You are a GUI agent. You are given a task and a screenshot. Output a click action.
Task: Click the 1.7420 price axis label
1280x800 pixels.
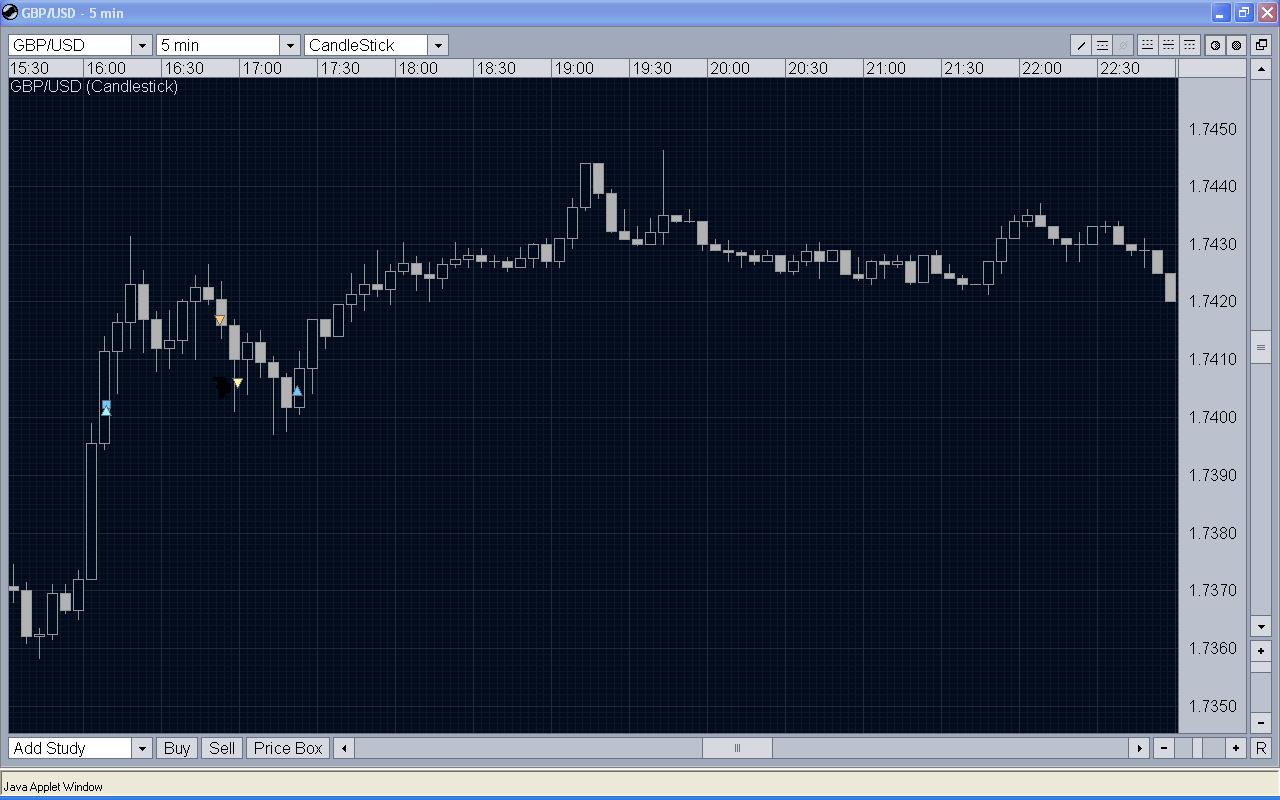click(1212, 302)
